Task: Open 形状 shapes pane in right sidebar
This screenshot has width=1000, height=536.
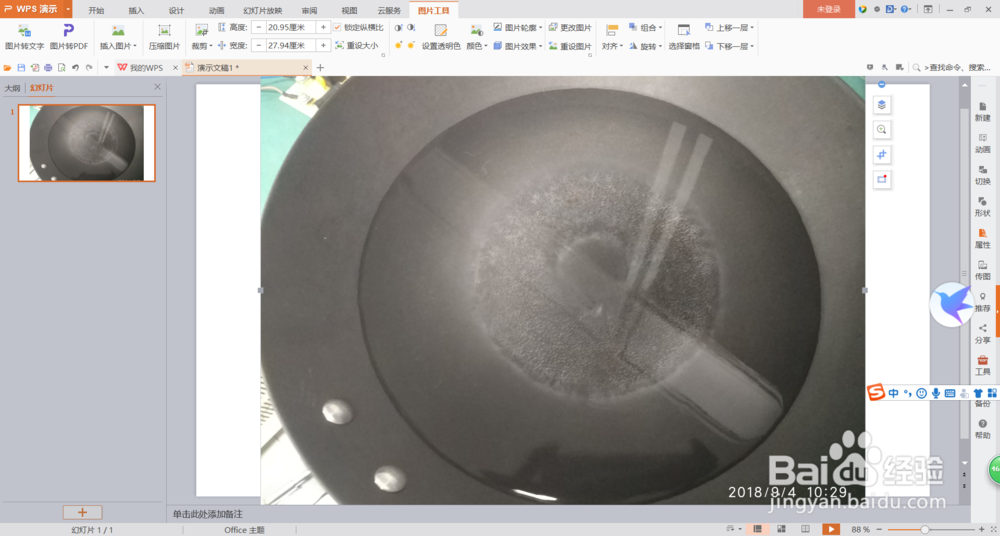Action: pyautogui.click(x=983, y=207)
